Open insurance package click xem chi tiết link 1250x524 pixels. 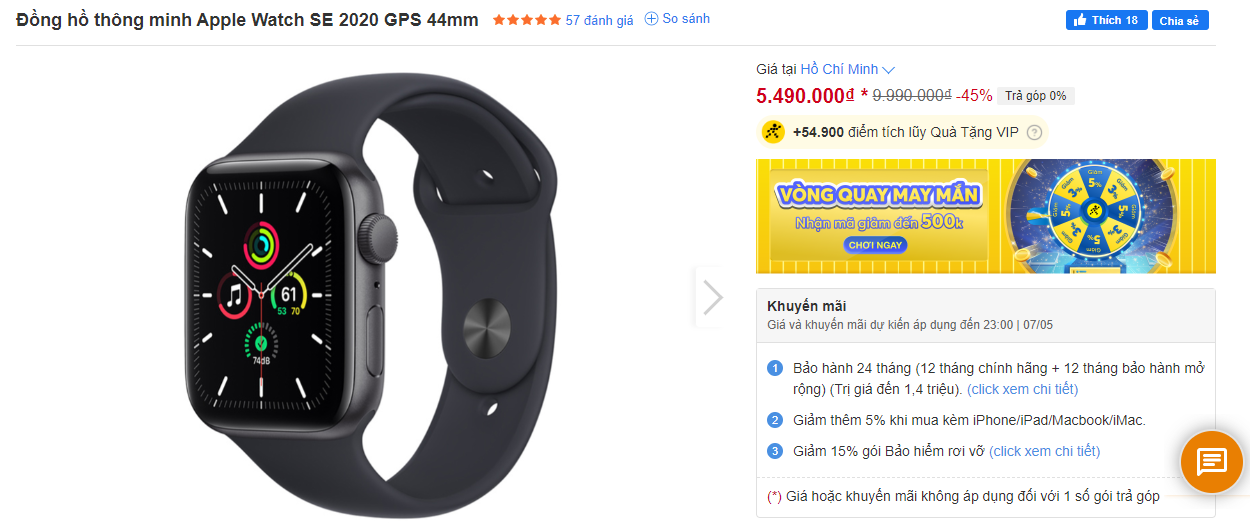point(1044,451)
